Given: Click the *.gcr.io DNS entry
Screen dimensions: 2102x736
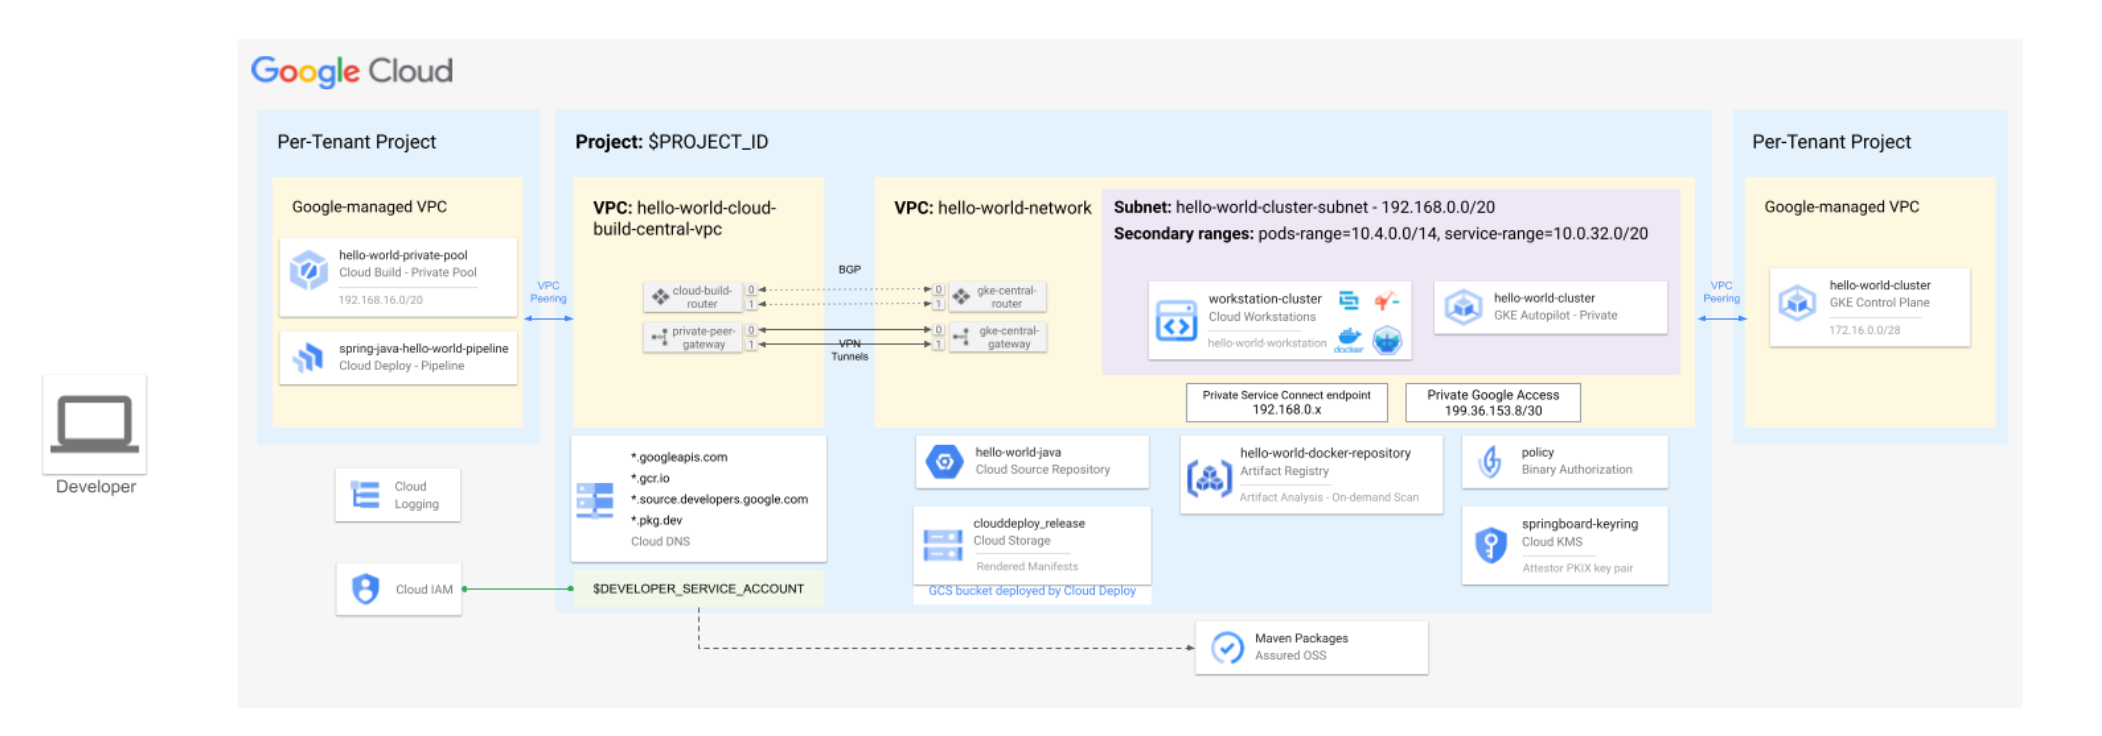Looking at the screenshot, I should pos(650,478).
